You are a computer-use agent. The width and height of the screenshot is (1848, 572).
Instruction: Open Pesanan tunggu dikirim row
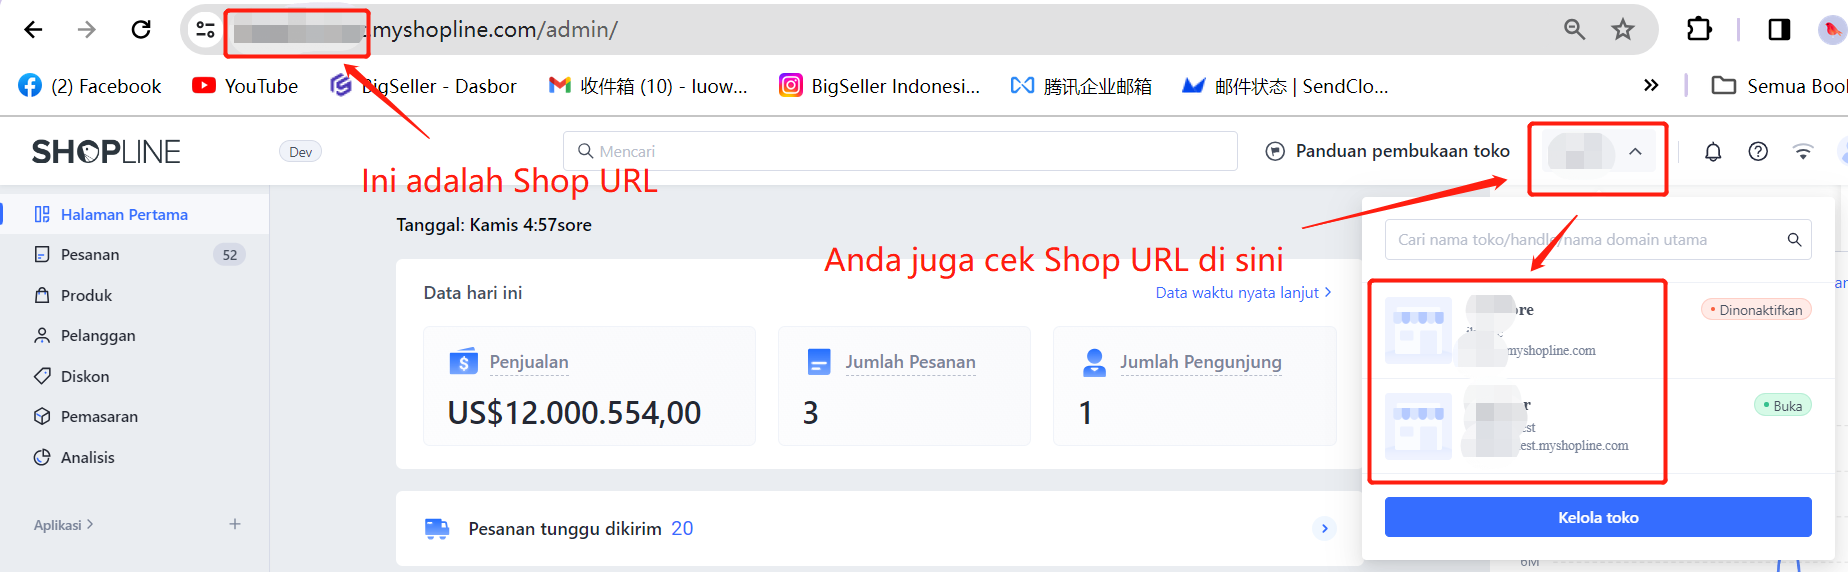[878, 528]
